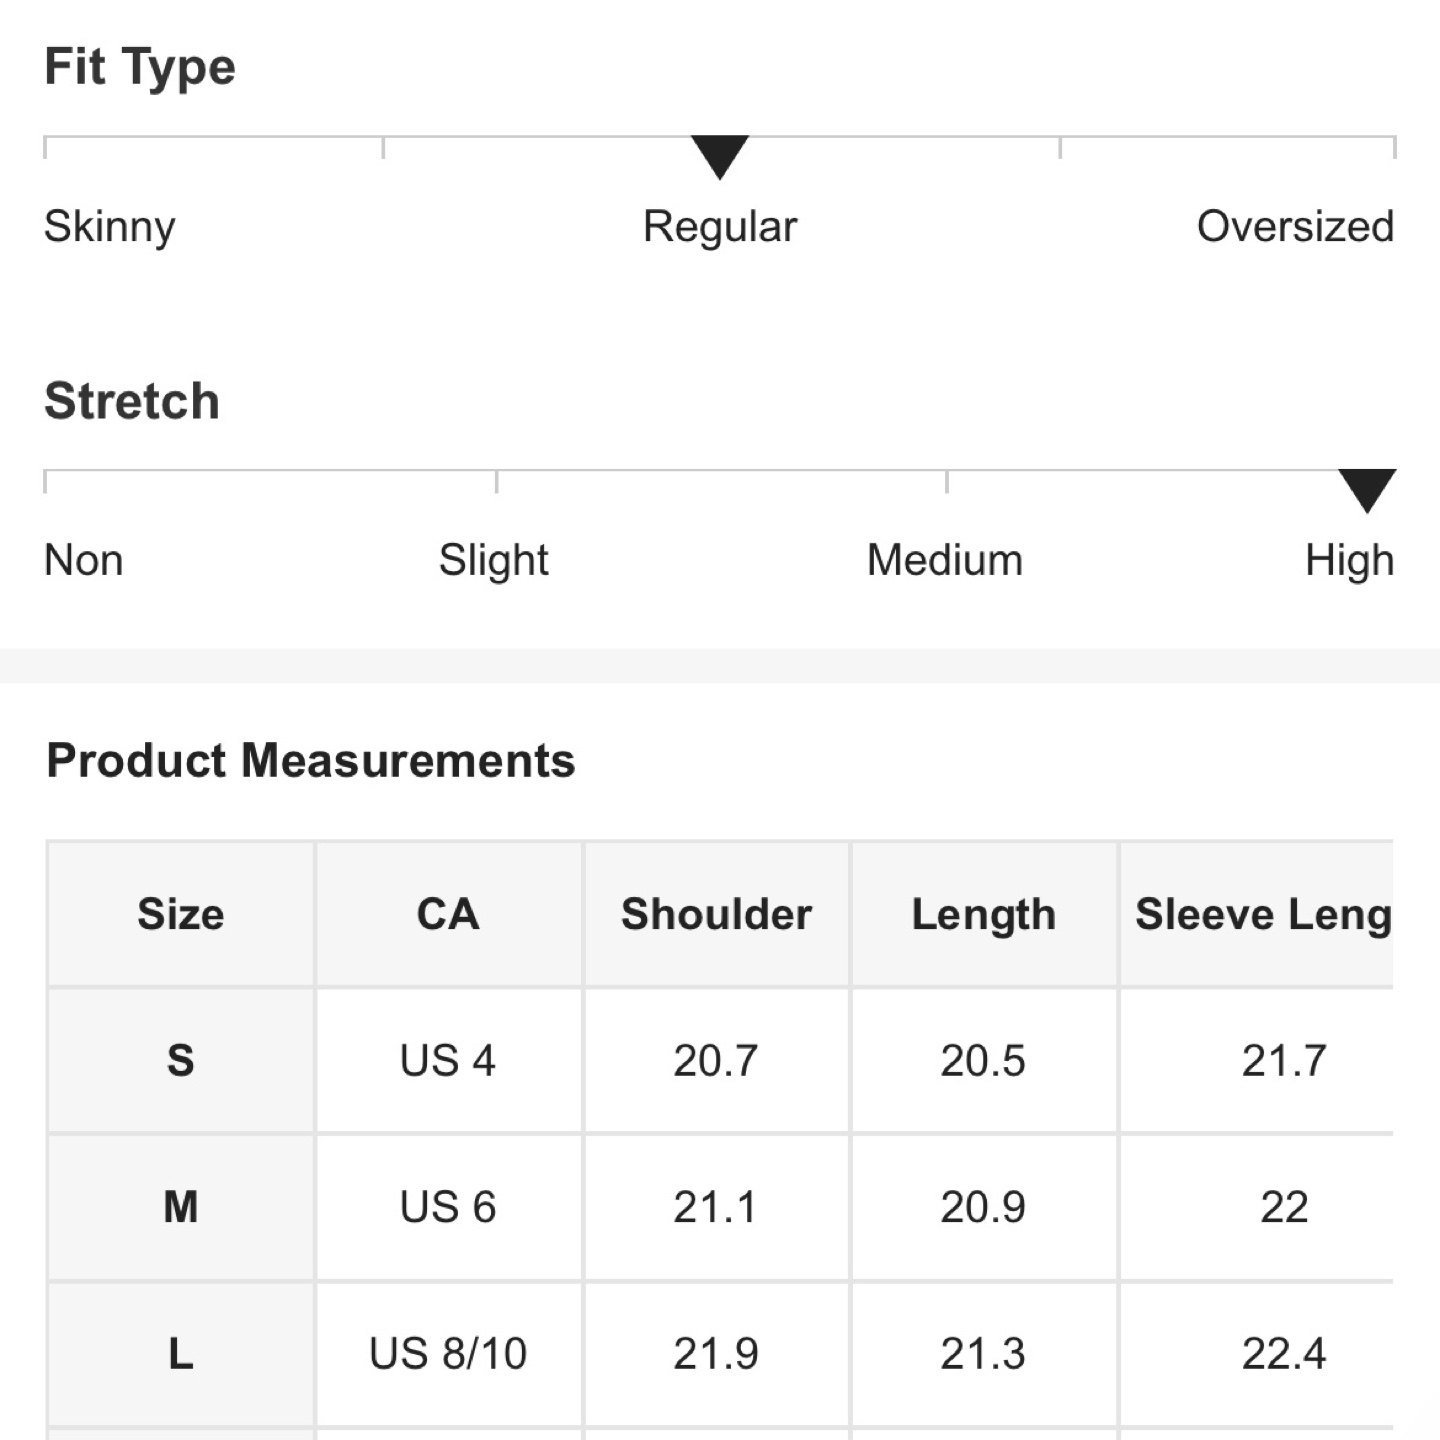This screenshot has width=1440, height=1440.
Task: Click the Stretch marker triangle at High
Action: 1367,490
